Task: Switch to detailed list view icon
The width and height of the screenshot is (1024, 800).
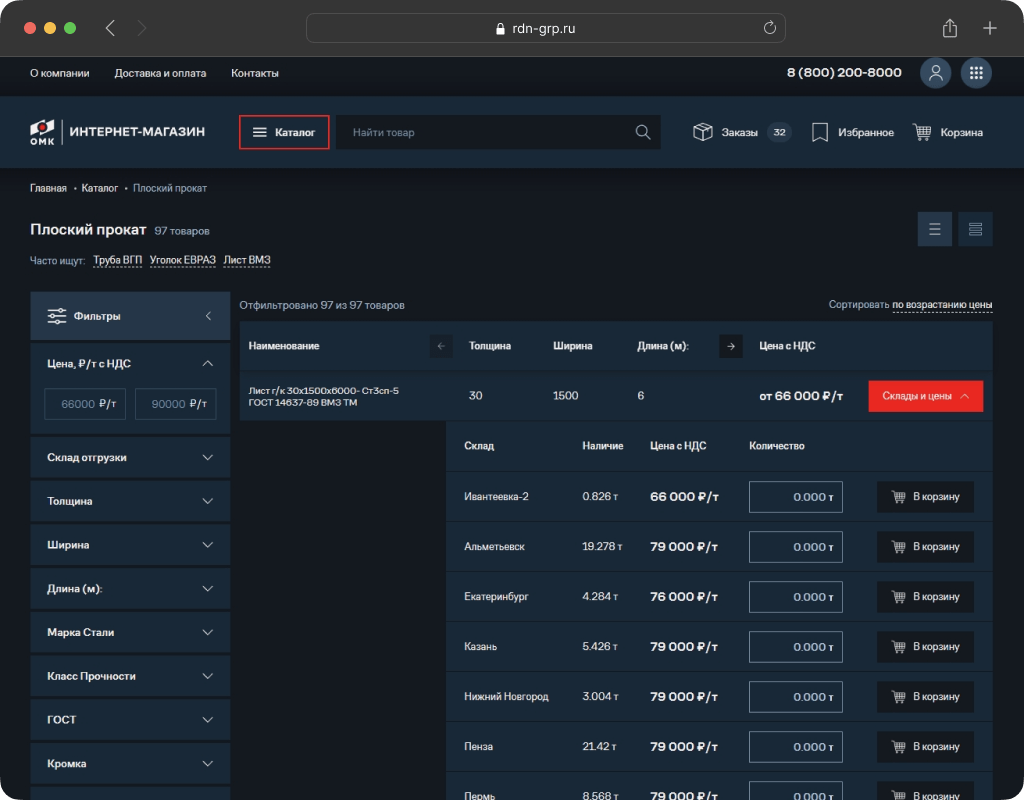Action: 975,229
